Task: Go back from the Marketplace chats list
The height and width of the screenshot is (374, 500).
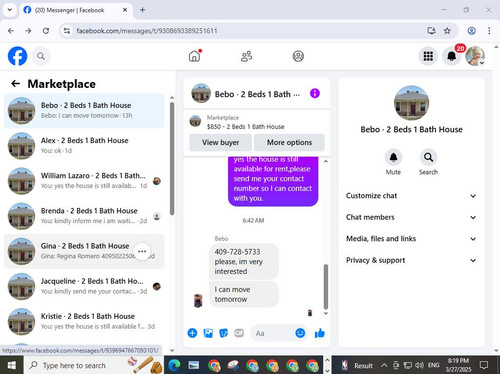Action: click(x=15, y=84)
